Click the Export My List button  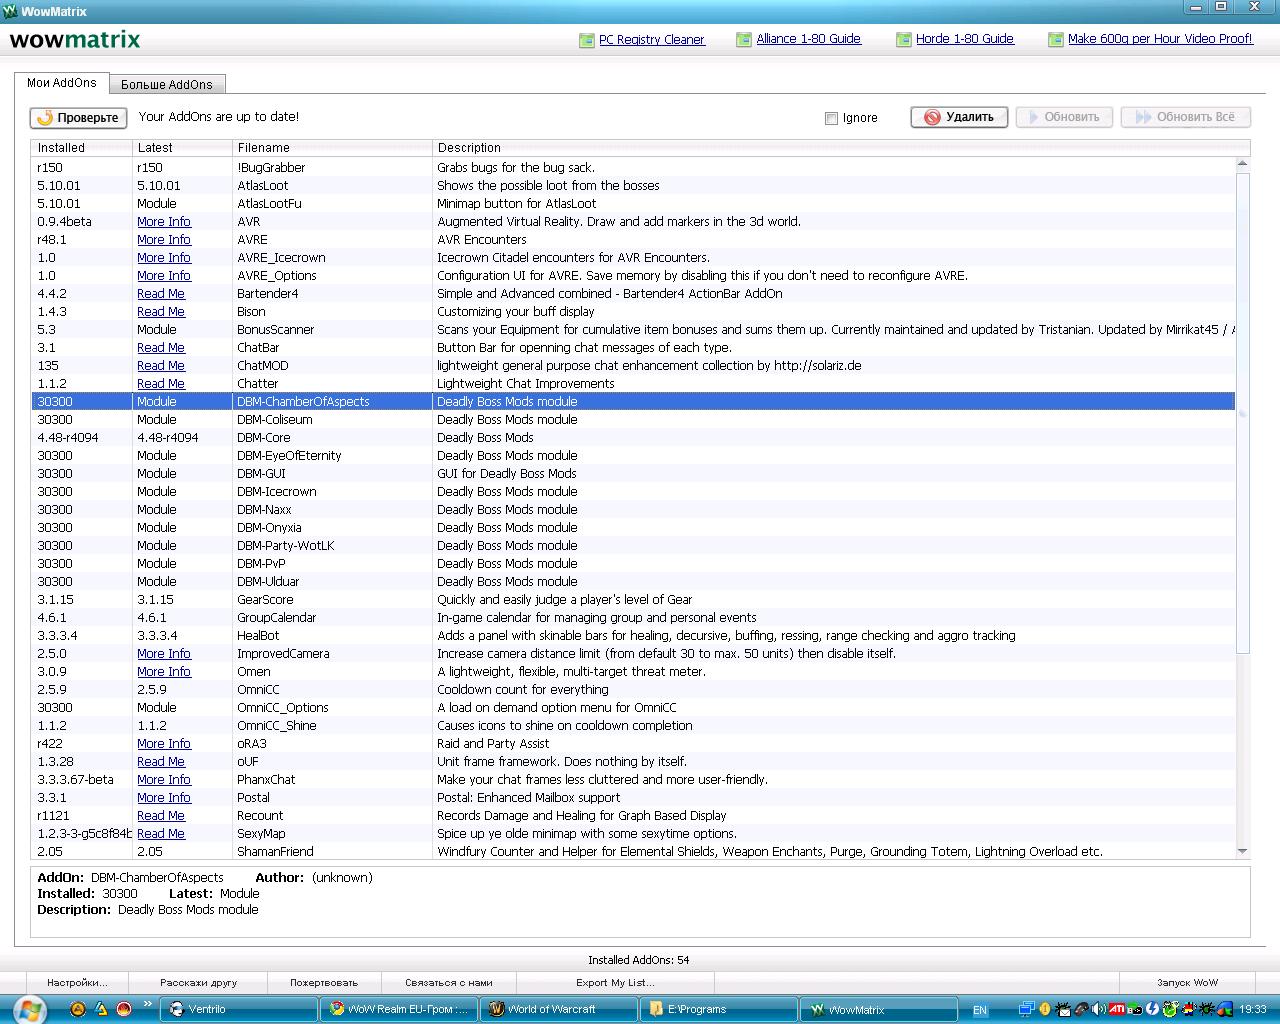(x=616, y=982)
